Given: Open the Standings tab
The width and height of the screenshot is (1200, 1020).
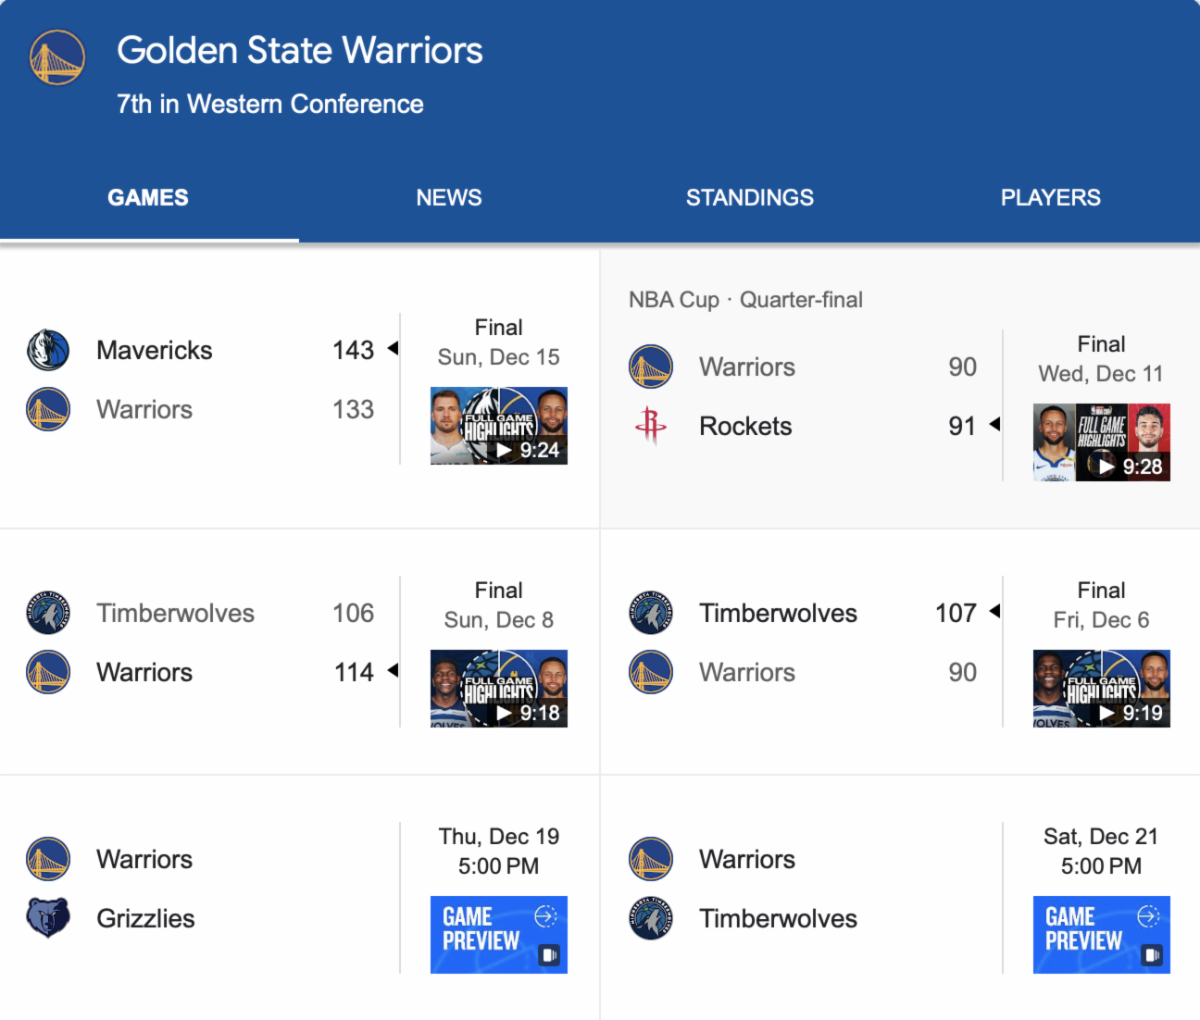Looking at the screenshot, I should (749, 198).
